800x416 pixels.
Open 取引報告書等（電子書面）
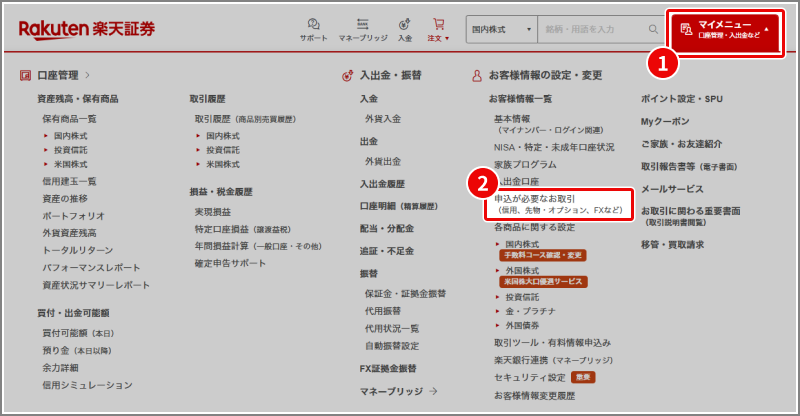click(x=689, y=166)
